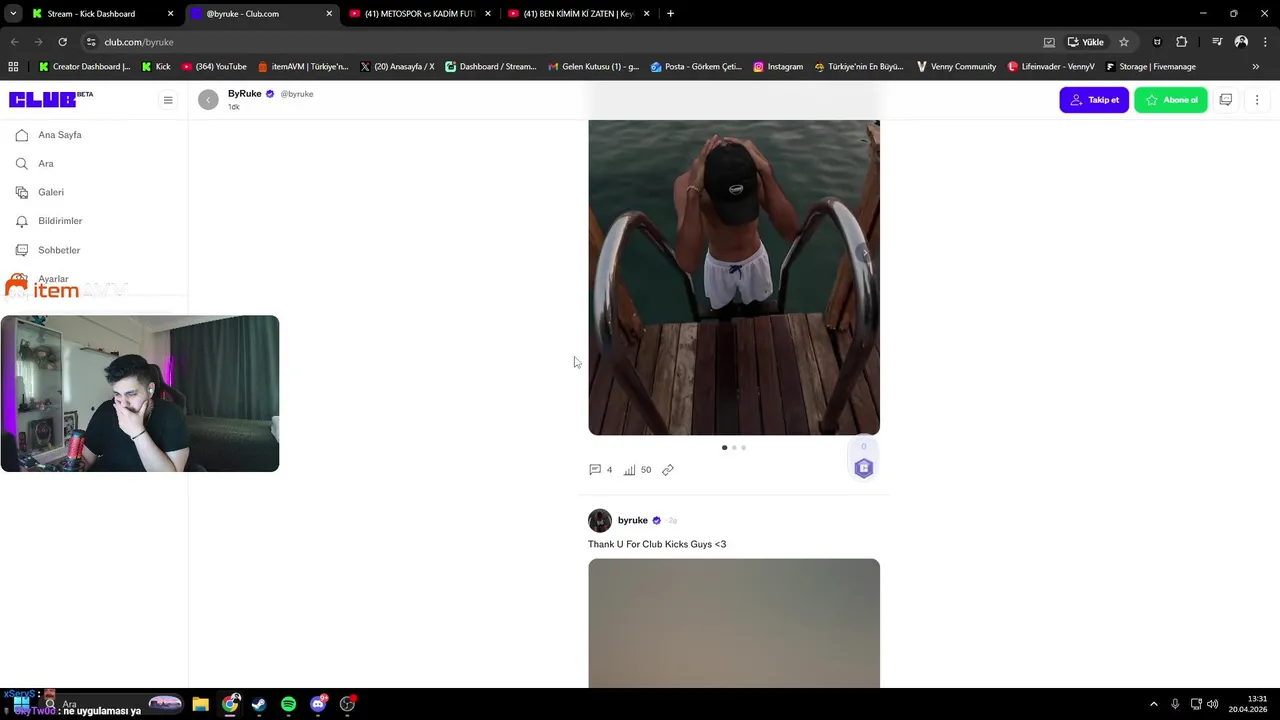The width and height of the screenshot is (1280, 720).
Task: Open the Kick bookmark
Action: click(x=156, y=66)
